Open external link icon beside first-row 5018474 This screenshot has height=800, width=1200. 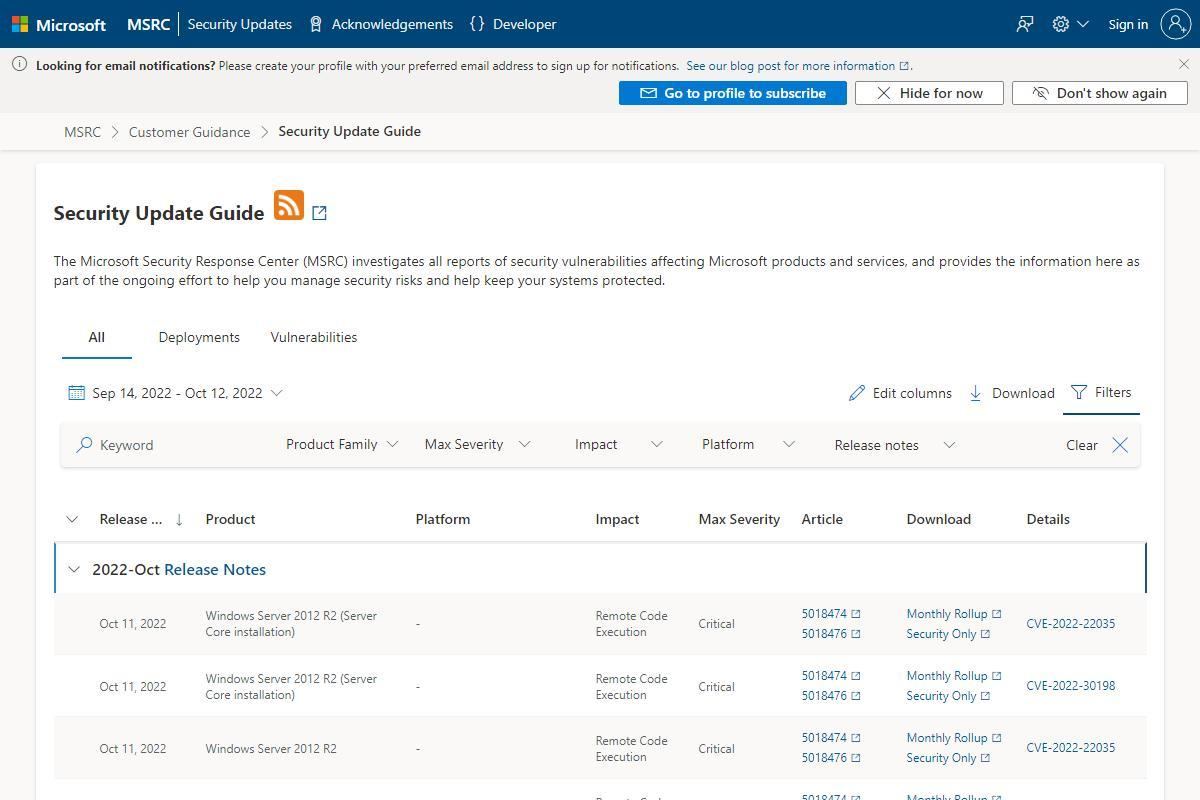[855, 614]
